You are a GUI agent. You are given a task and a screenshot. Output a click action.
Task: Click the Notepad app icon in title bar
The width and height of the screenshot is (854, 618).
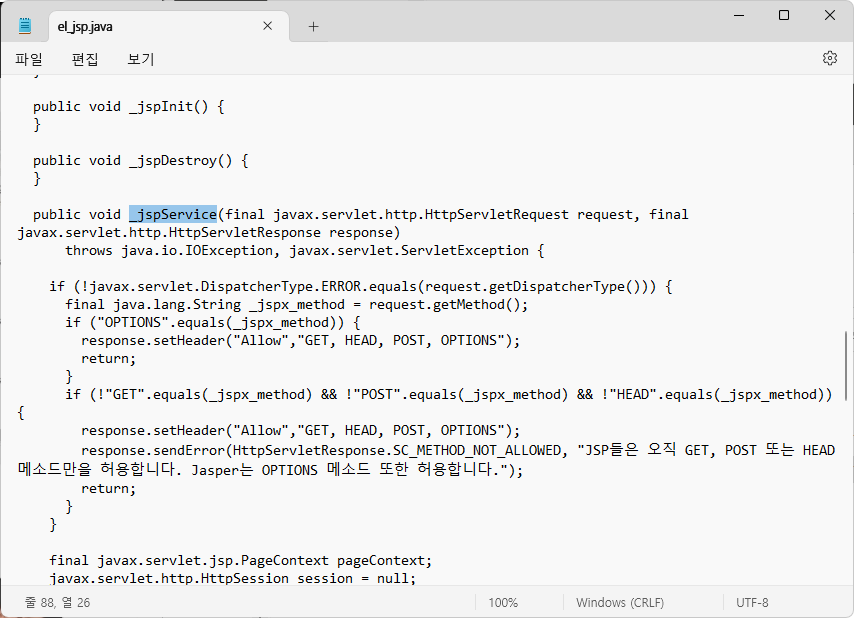25,26
